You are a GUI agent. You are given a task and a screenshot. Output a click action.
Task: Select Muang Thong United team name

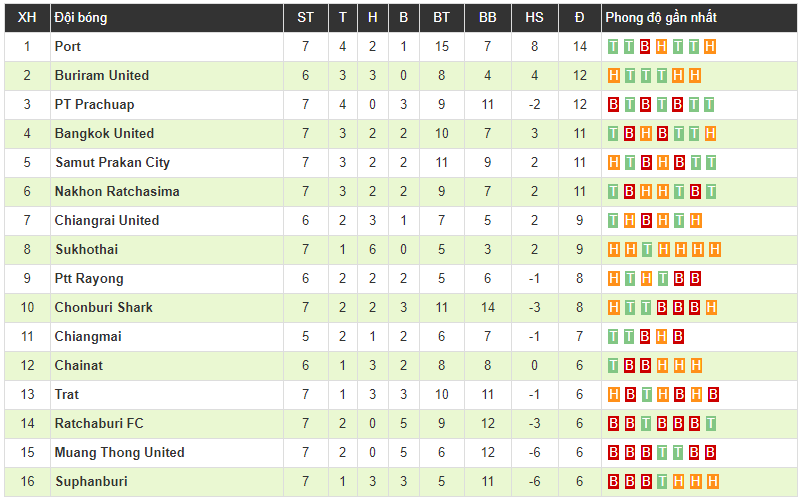point(119,452)
